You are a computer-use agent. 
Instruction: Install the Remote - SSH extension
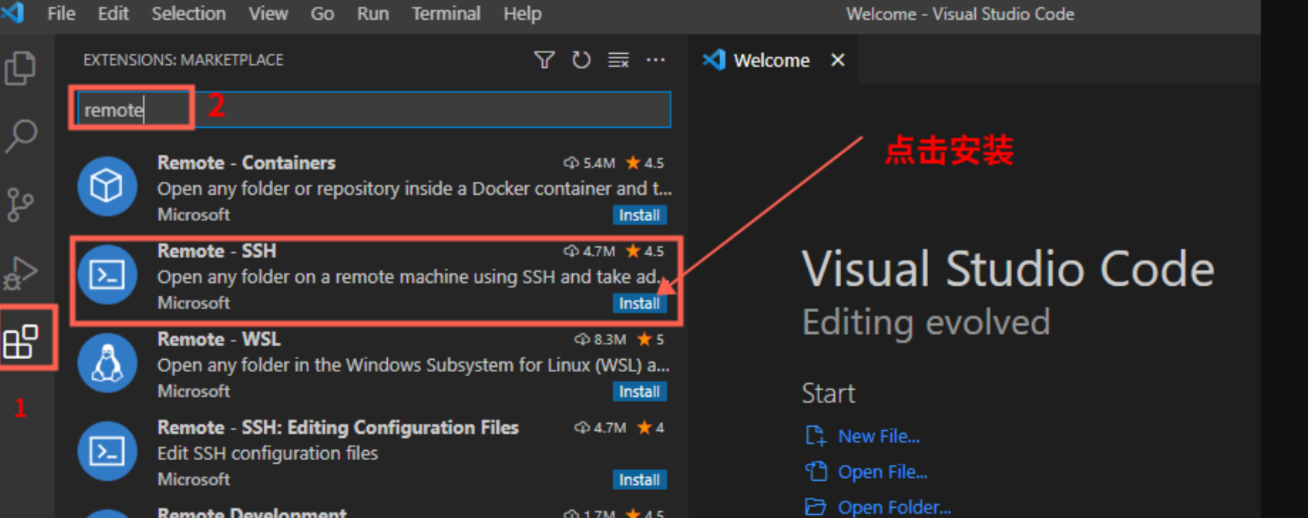pyautogui.click(x=639, y=303)
